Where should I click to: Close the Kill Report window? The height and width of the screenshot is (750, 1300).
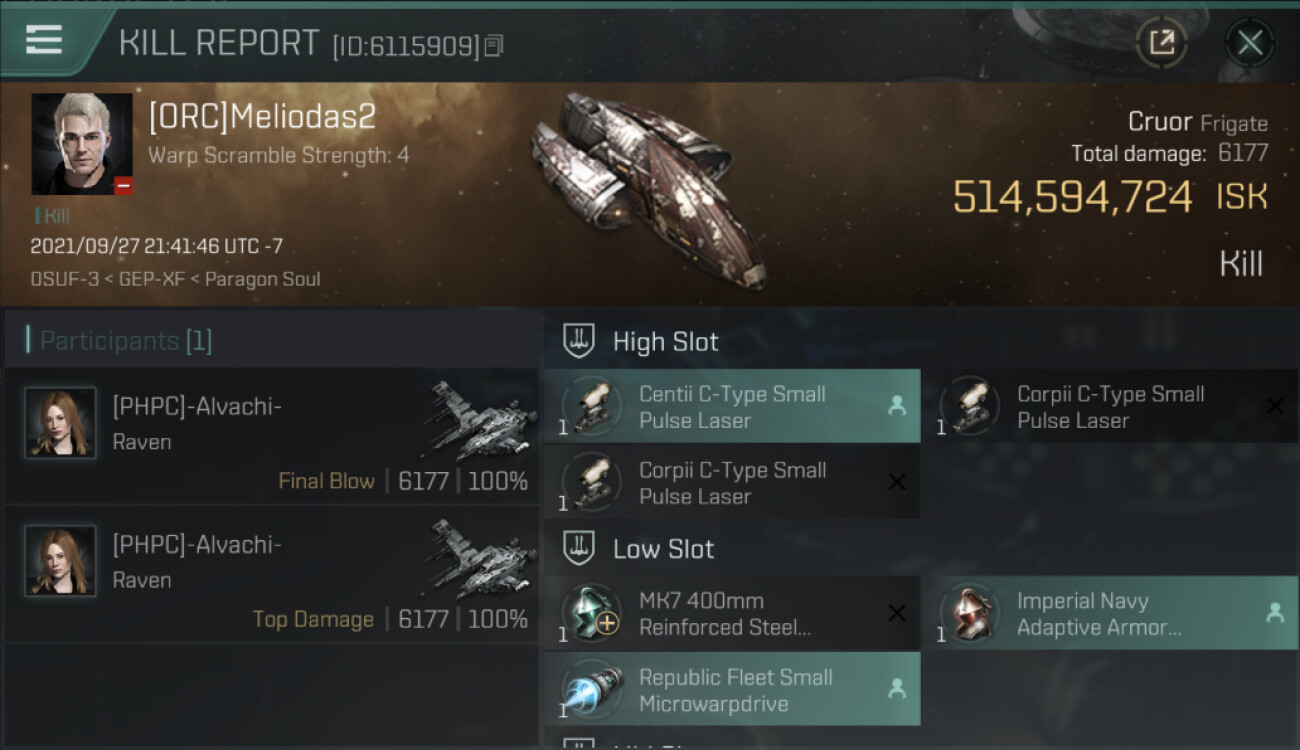point(1250,42)
